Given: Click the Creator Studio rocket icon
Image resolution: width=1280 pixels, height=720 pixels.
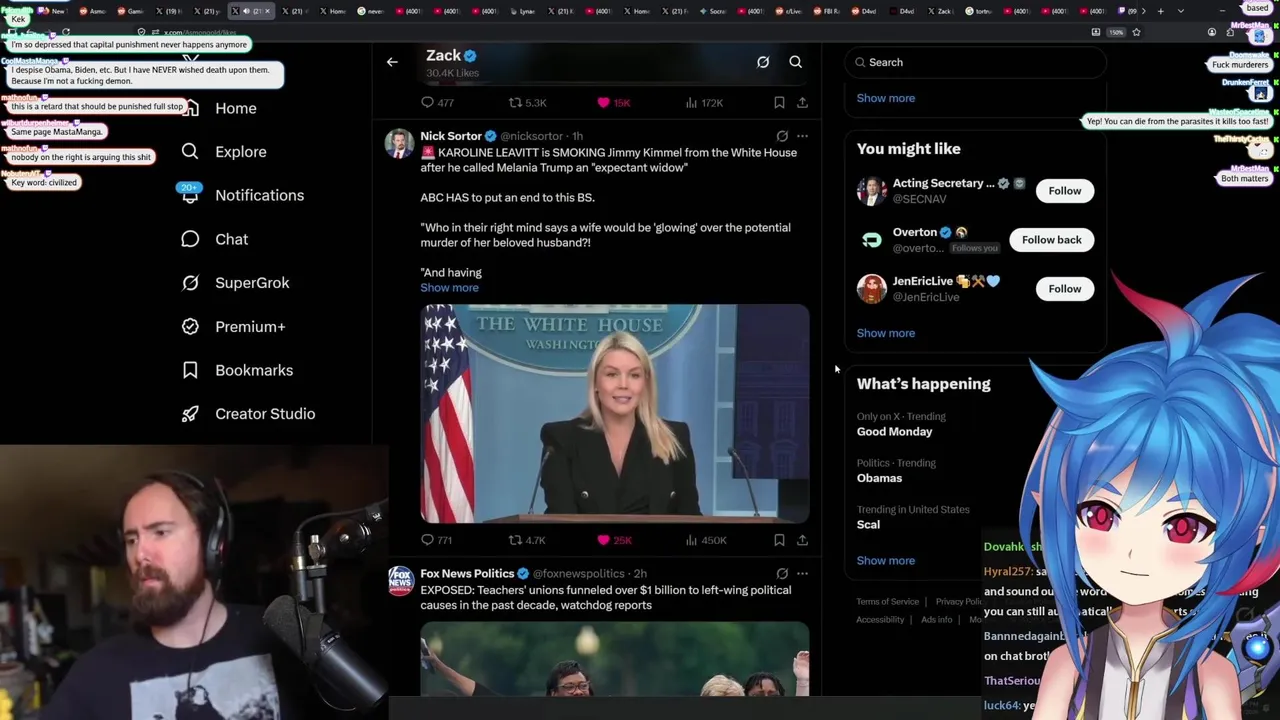Looking at the screenshot, I should pyautogui.click(x=190, y=414).
